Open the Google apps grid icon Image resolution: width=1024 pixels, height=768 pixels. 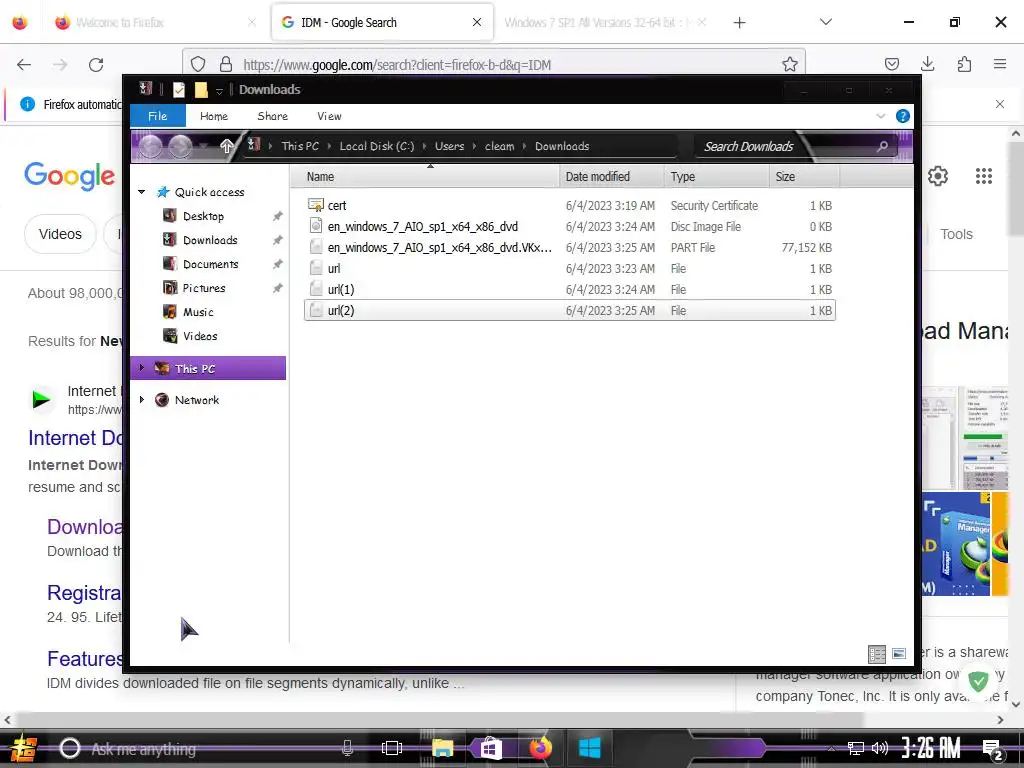click(x=984, y=176)
